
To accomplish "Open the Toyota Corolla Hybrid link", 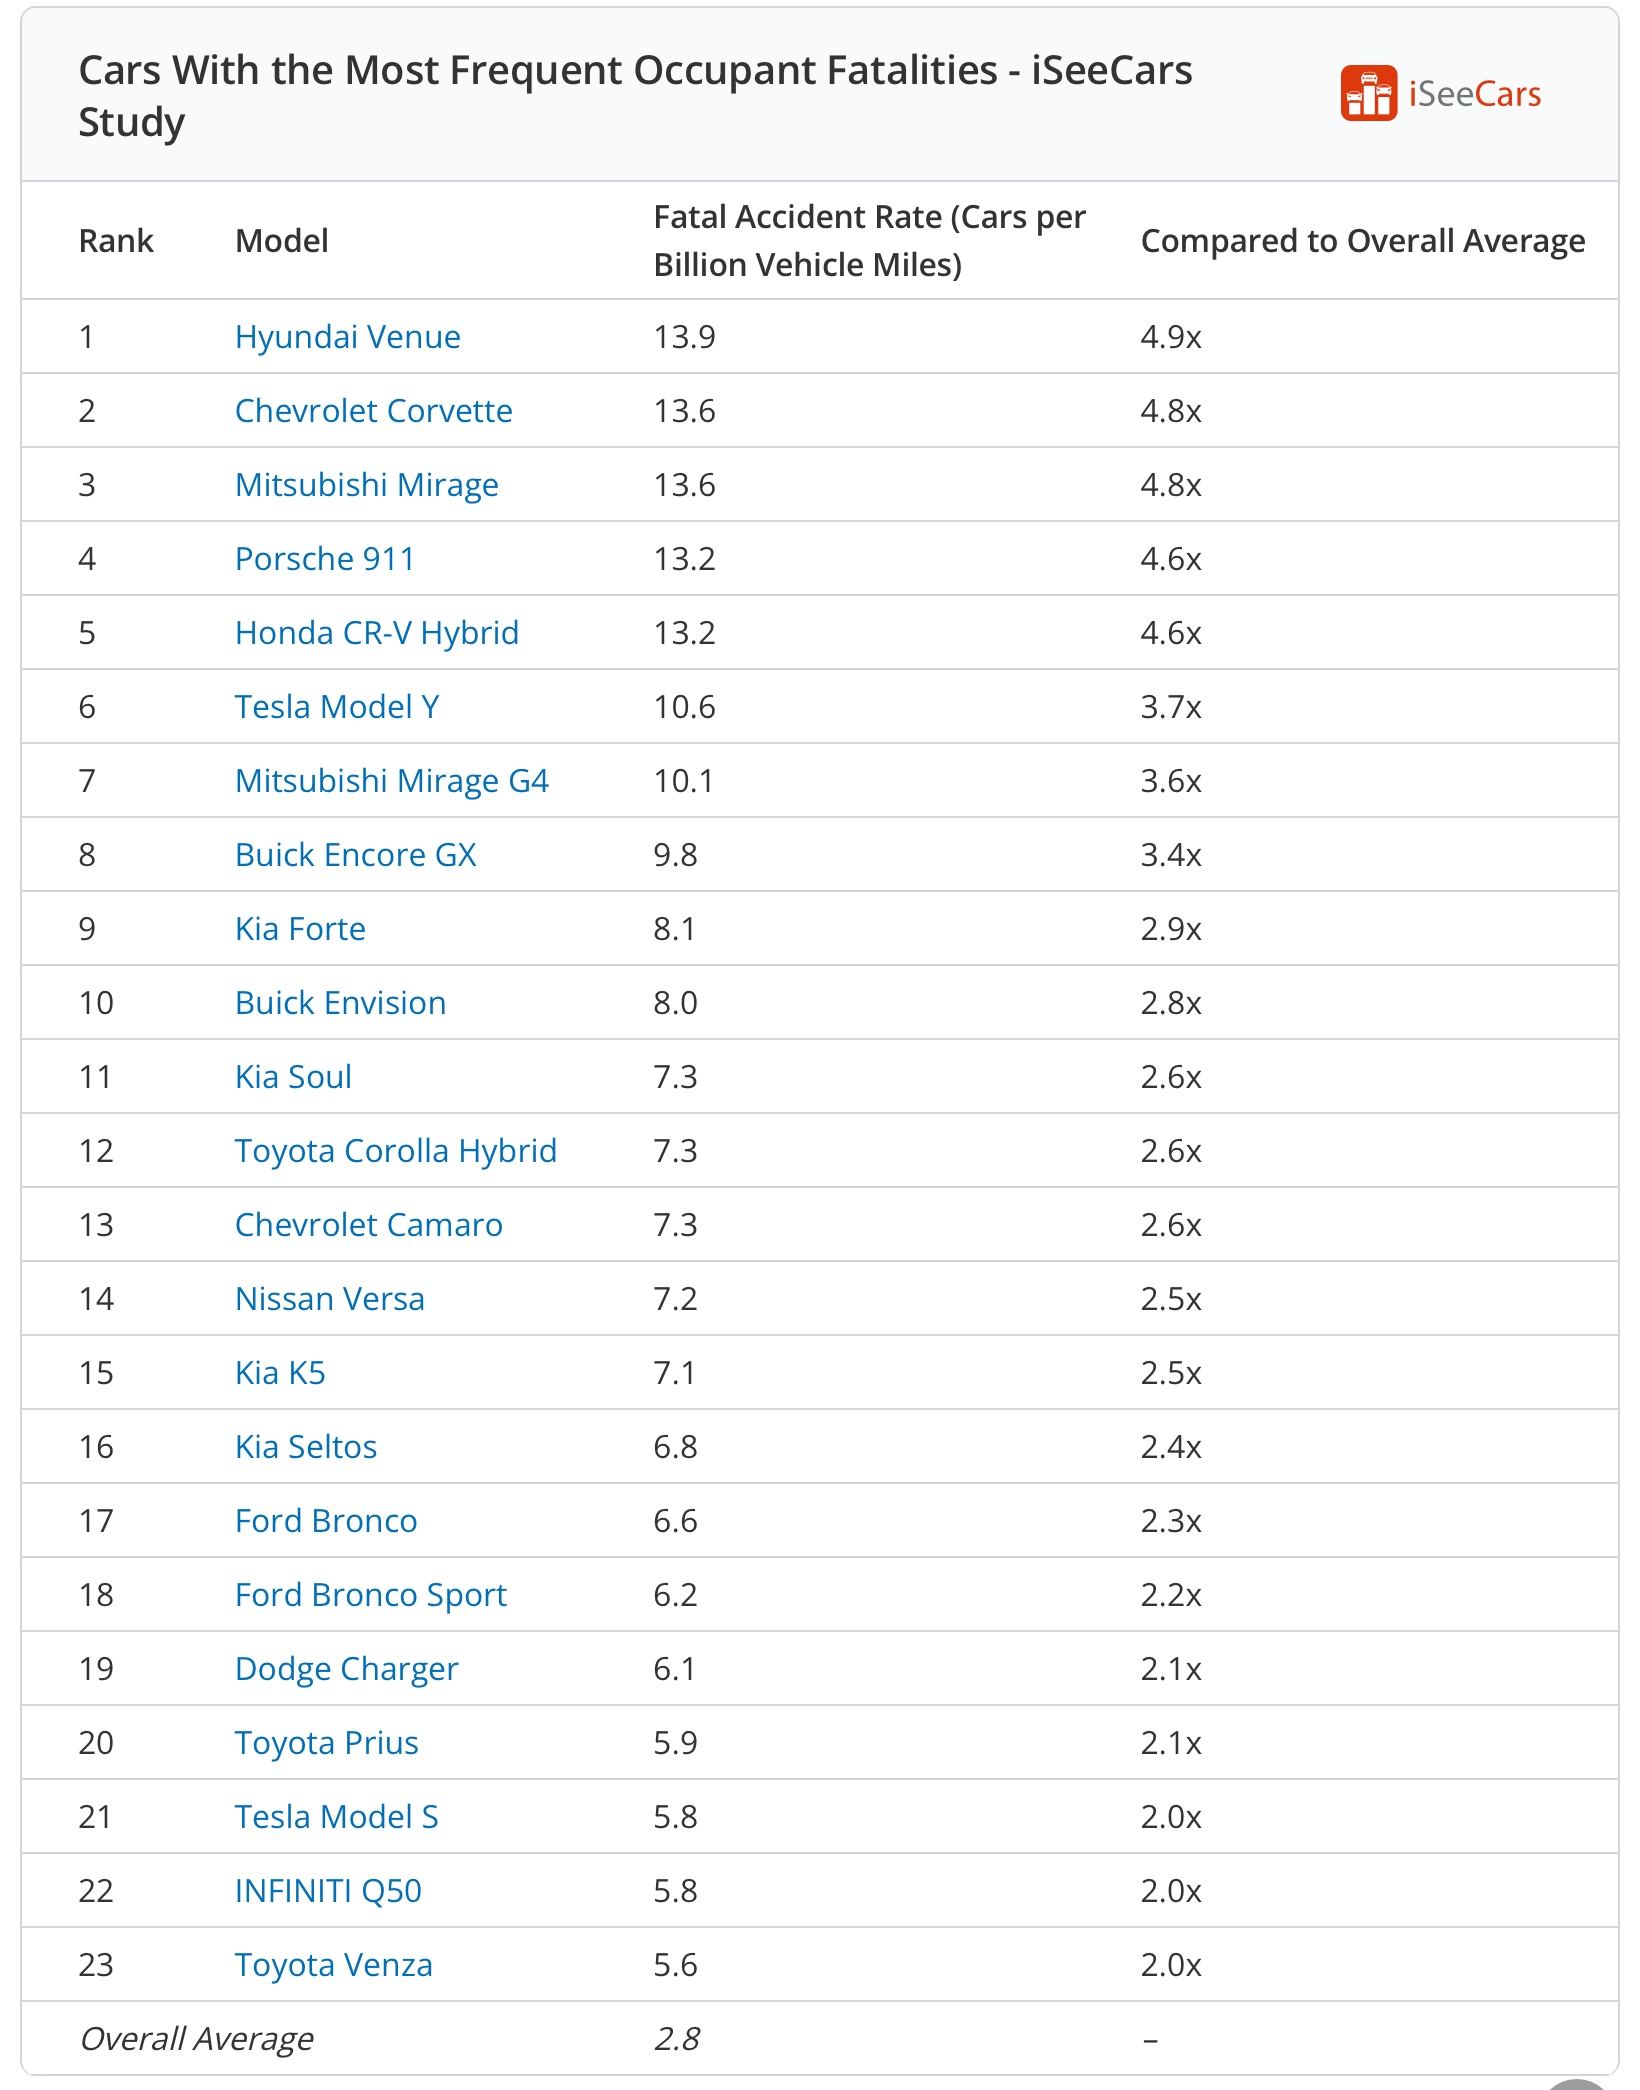I will coord(395,1151).
